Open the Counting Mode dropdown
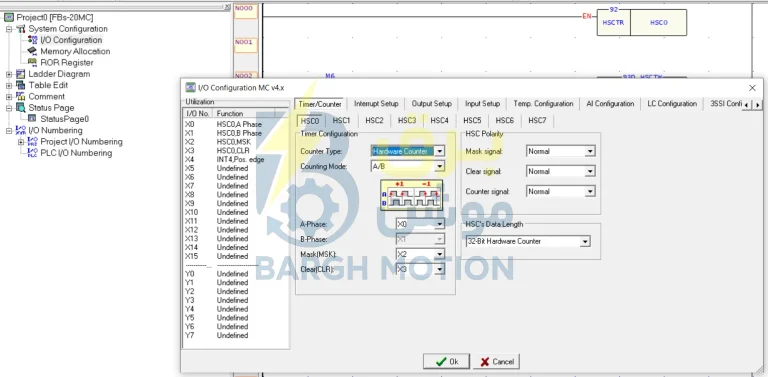The width and height of the screenshot is (768, 377). pyautogui.click(x=439, y=166)
